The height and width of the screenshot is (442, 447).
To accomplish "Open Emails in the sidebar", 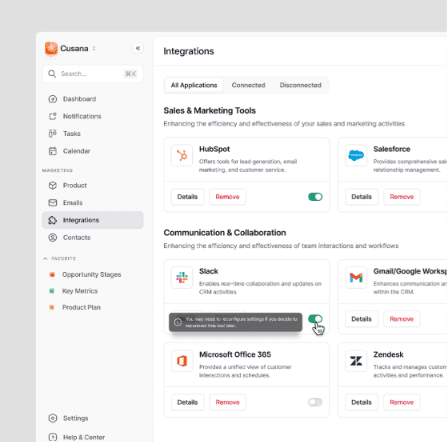I will click(x=93, y=203).
